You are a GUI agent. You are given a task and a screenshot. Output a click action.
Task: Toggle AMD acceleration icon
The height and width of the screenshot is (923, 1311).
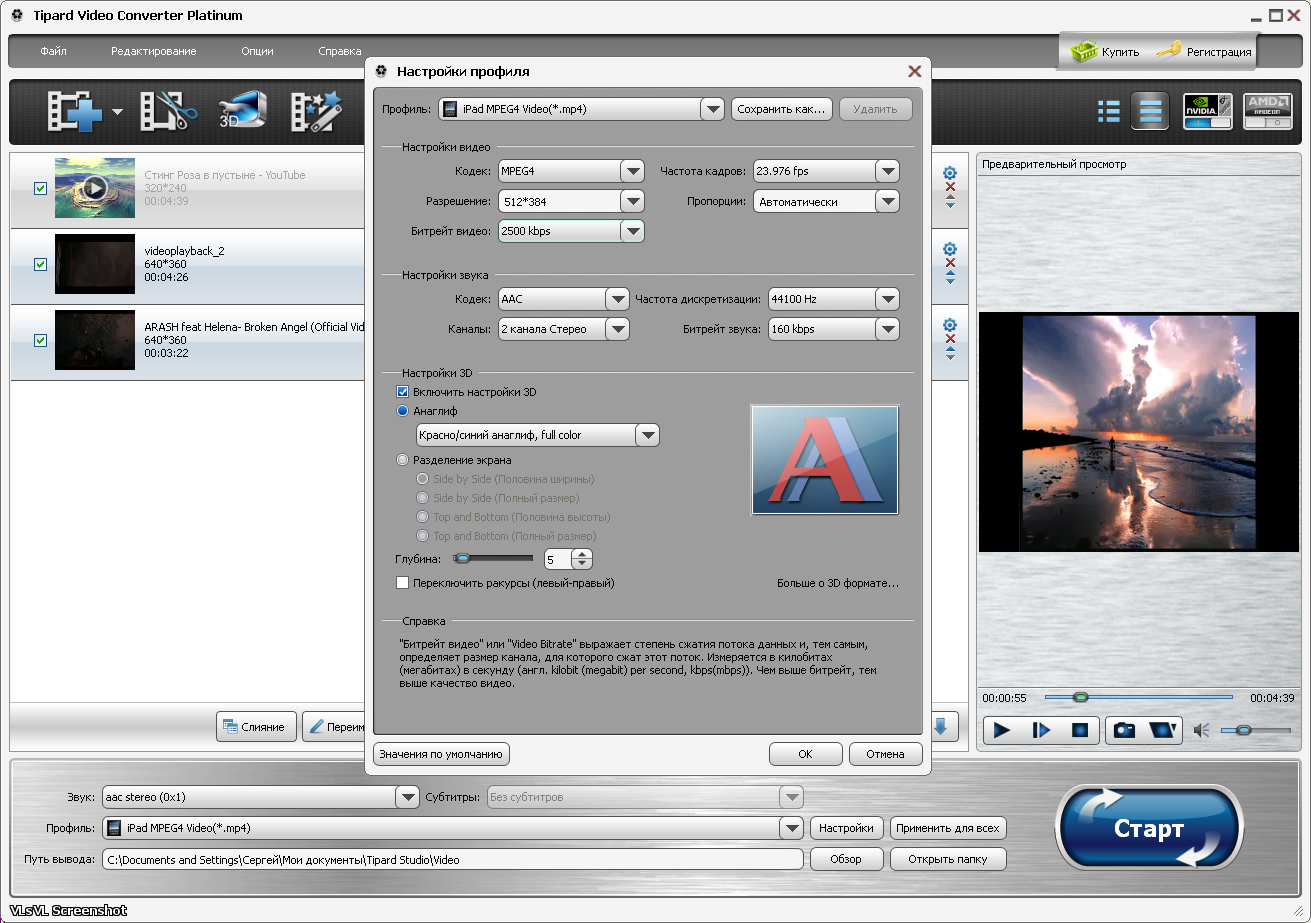point(1268,111)
